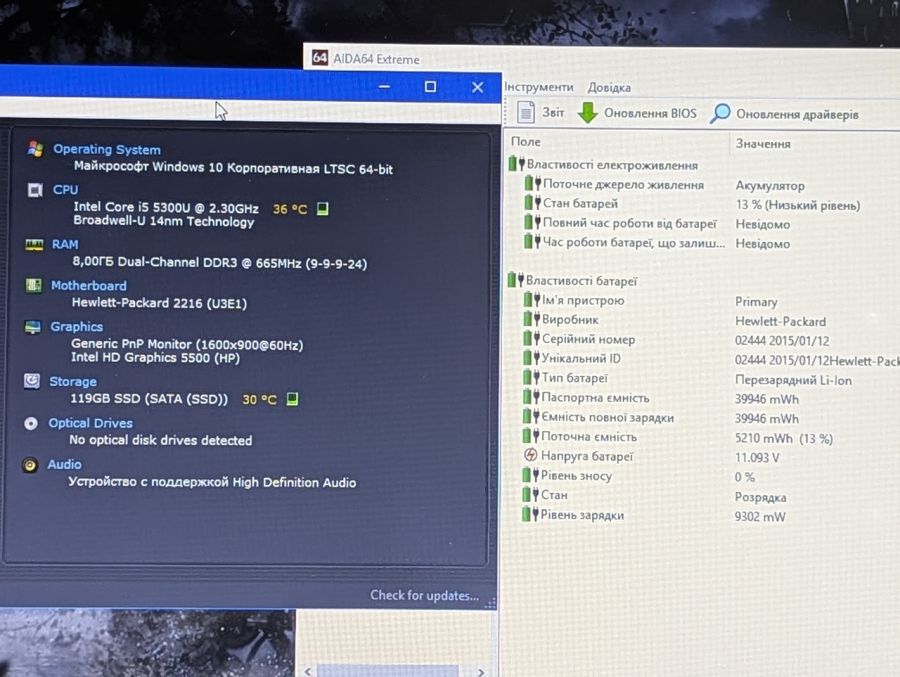Open the Optical Drives section link

pyautogui.click(x=91, y=423)
